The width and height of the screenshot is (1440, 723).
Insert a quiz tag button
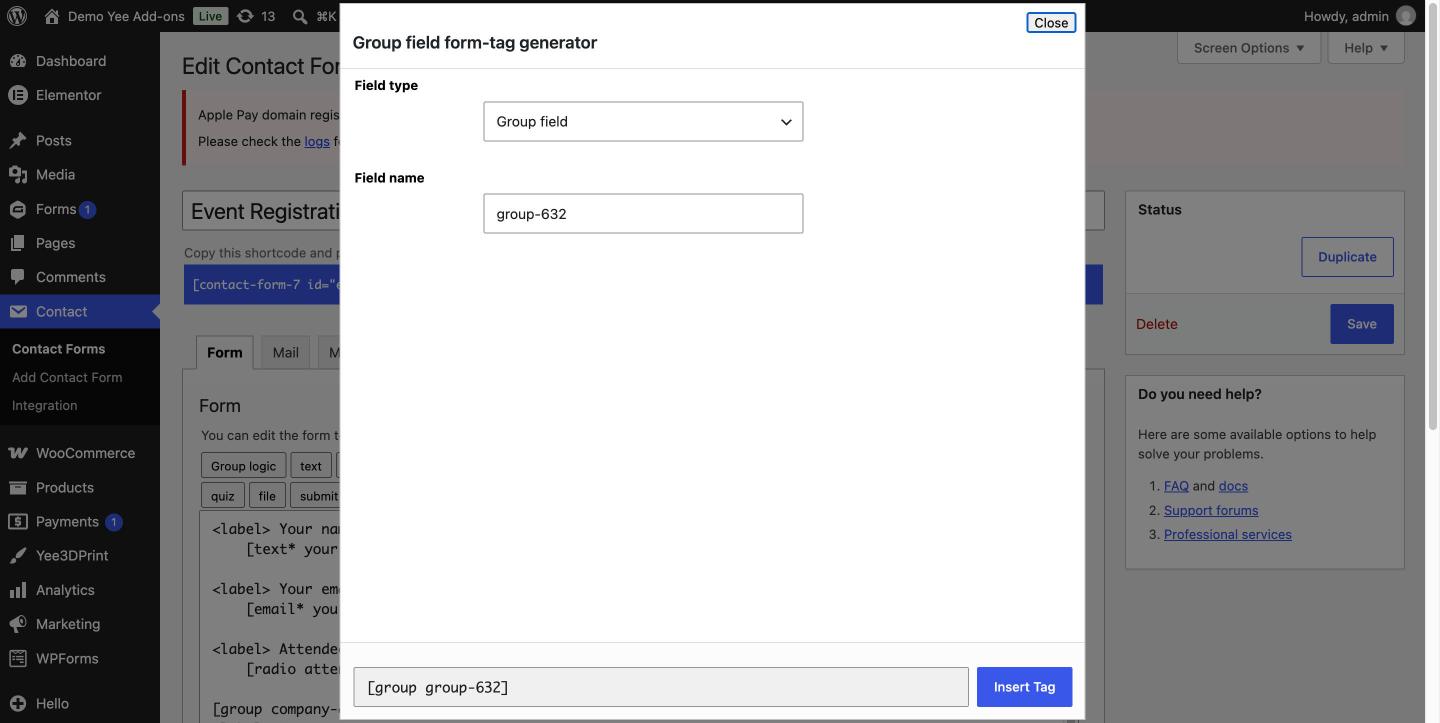pyautogui.click(x=223, y=496)
